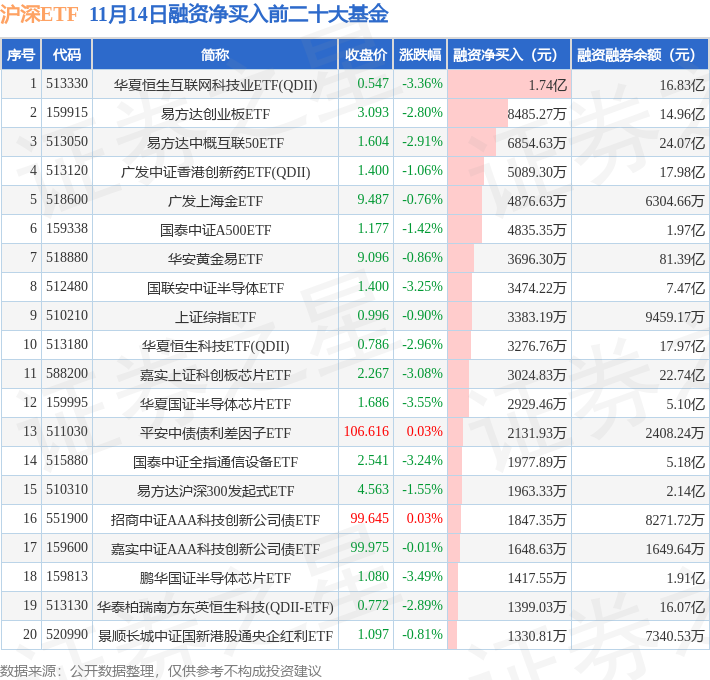Select the 106.616 closing price cell
Image resolution: width=710 pixels, height=680 pixels.
pos(366,431)
